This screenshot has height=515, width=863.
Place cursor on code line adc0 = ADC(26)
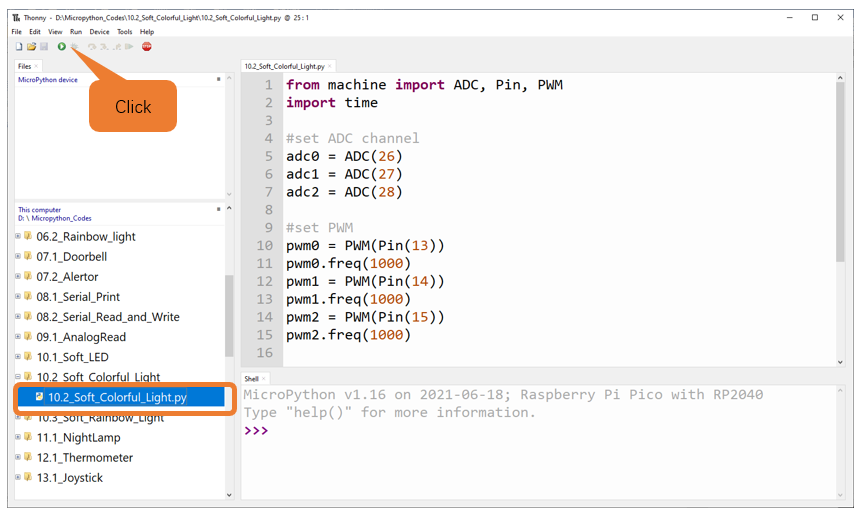pyautogui.click(x=345, y=156)
